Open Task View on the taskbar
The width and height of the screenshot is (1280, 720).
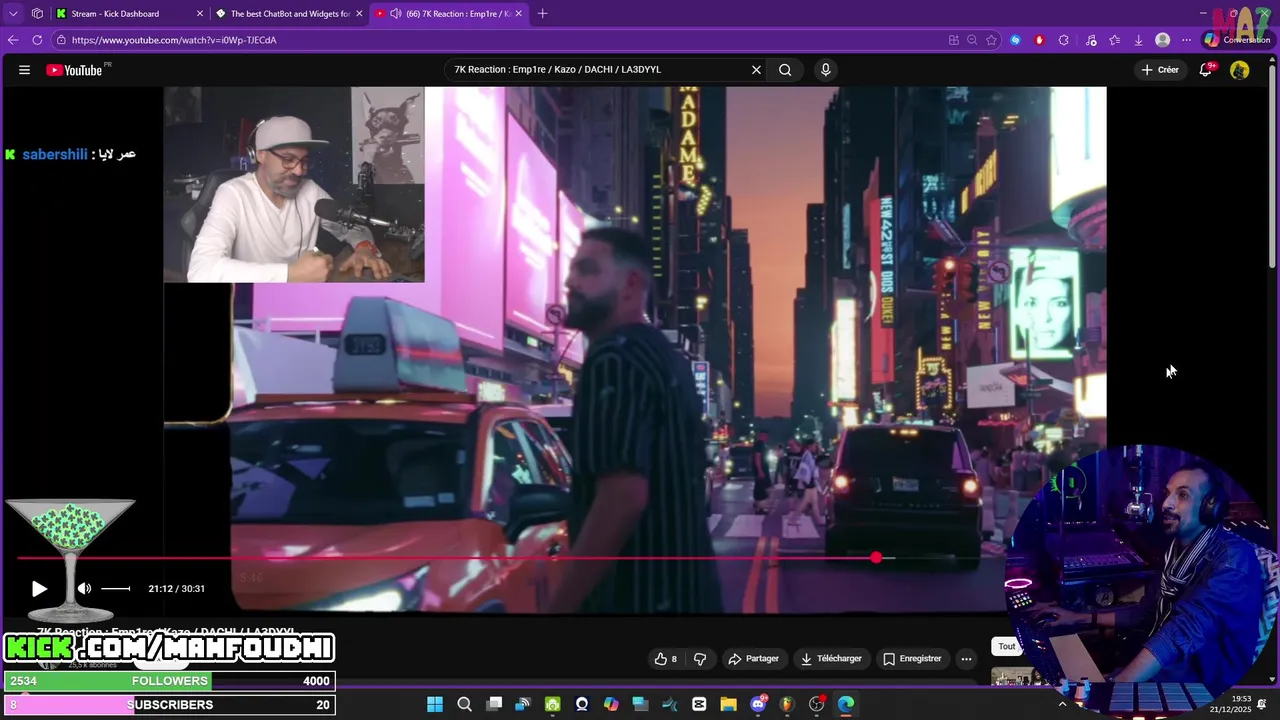point(494,704)
